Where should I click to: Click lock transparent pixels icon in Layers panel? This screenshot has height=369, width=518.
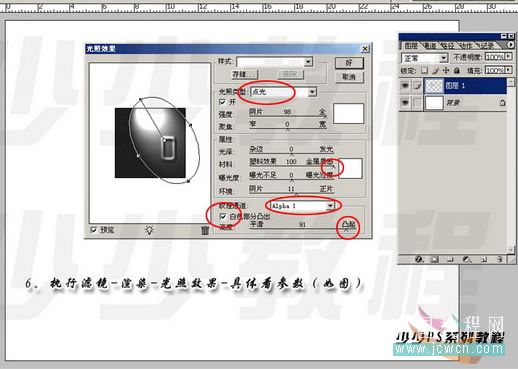point(424,70)
